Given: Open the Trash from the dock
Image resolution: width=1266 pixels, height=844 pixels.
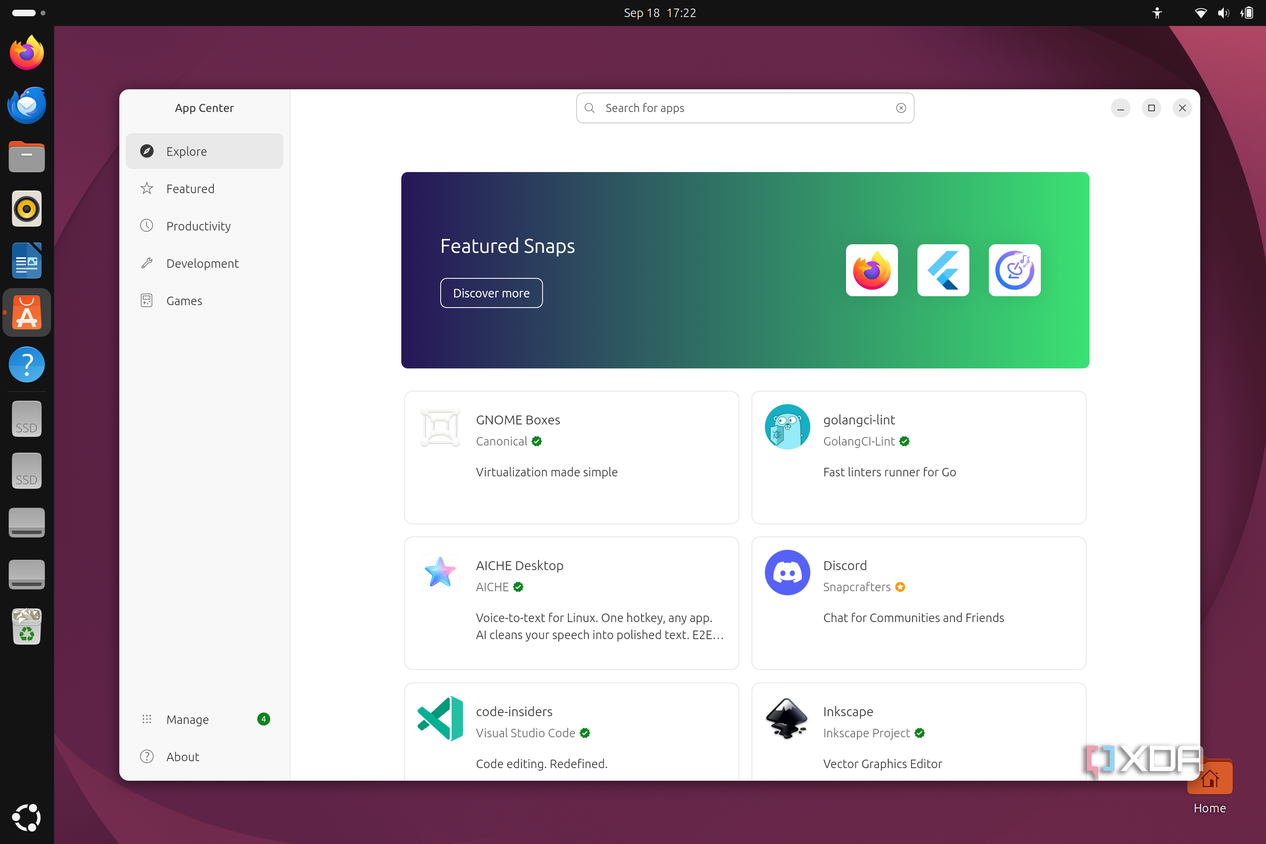Looking at the screenshot, I should click(x=27, y=627).
